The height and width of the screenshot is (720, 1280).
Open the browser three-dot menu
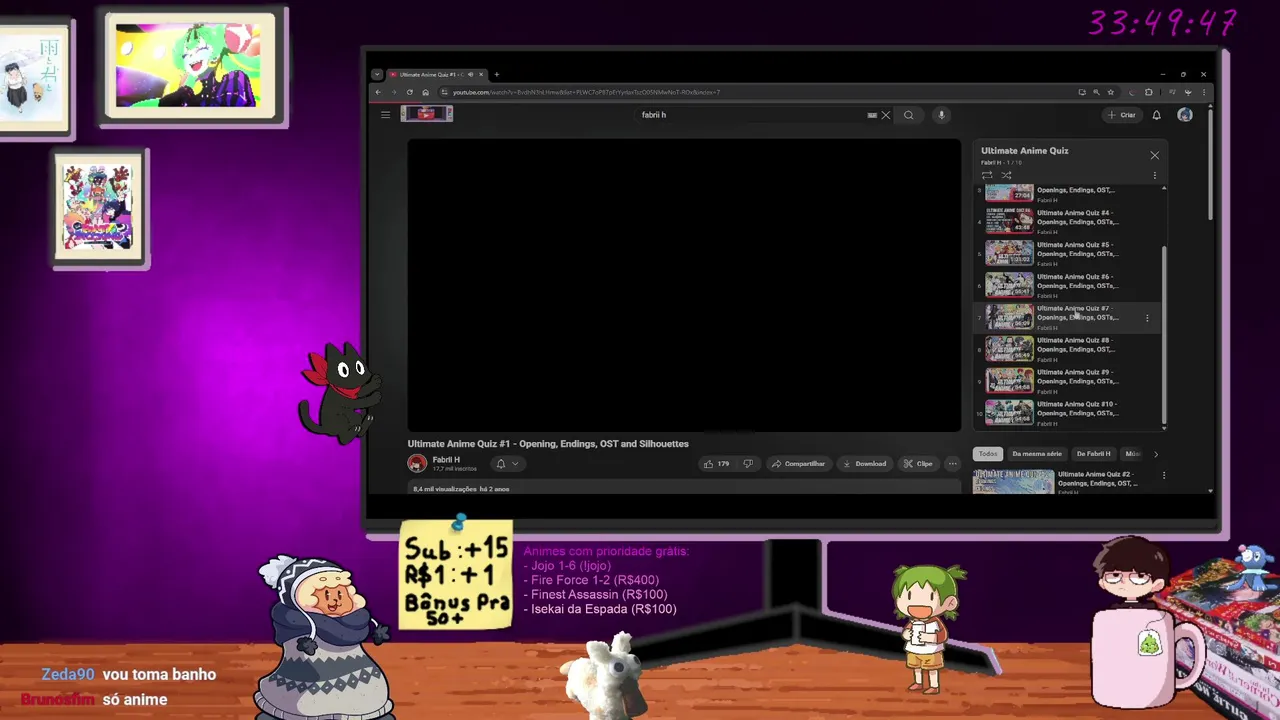(1204, 92)
